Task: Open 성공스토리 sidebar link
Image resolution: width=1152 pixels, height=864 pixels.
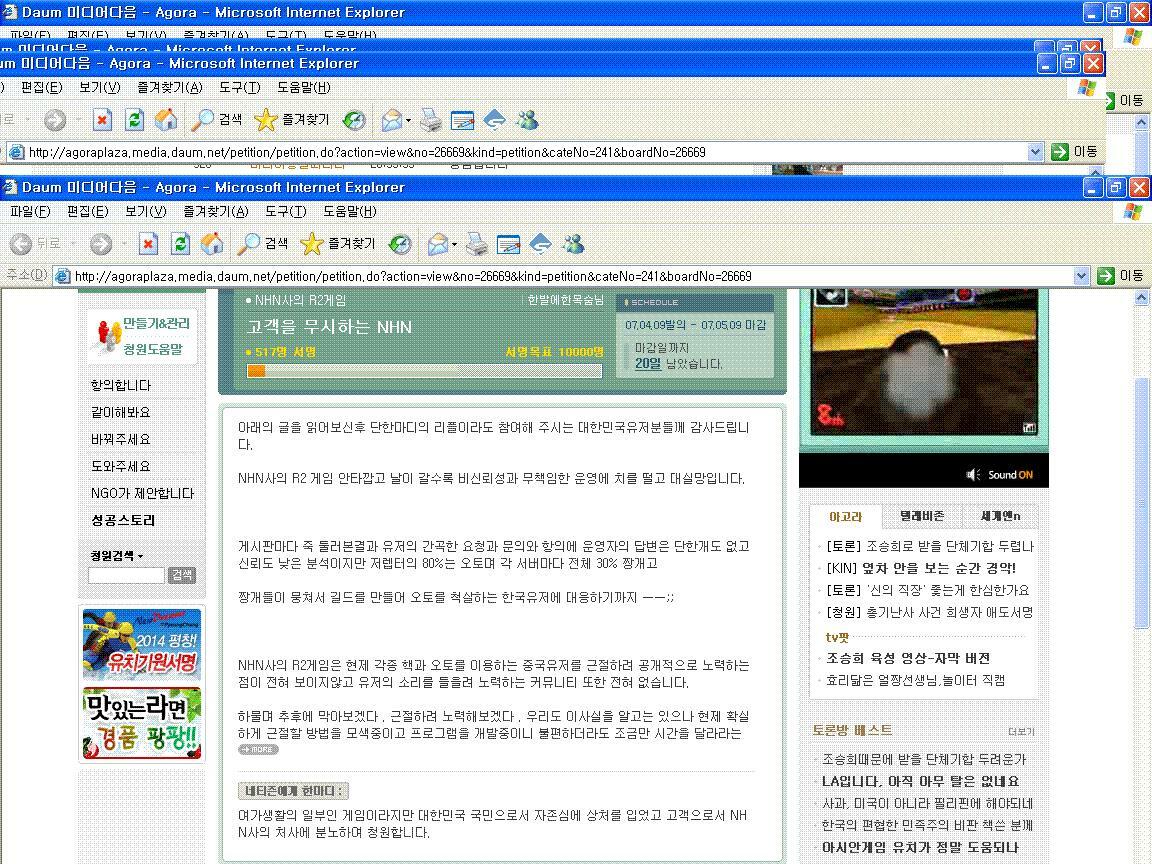Action: point(123,520)
